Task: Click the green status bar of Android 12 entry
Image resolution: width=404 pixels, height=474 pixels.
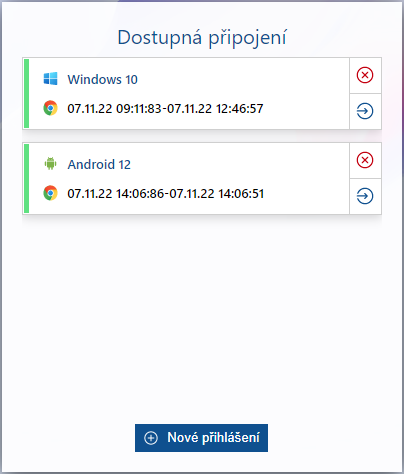Action: [27, 178]
